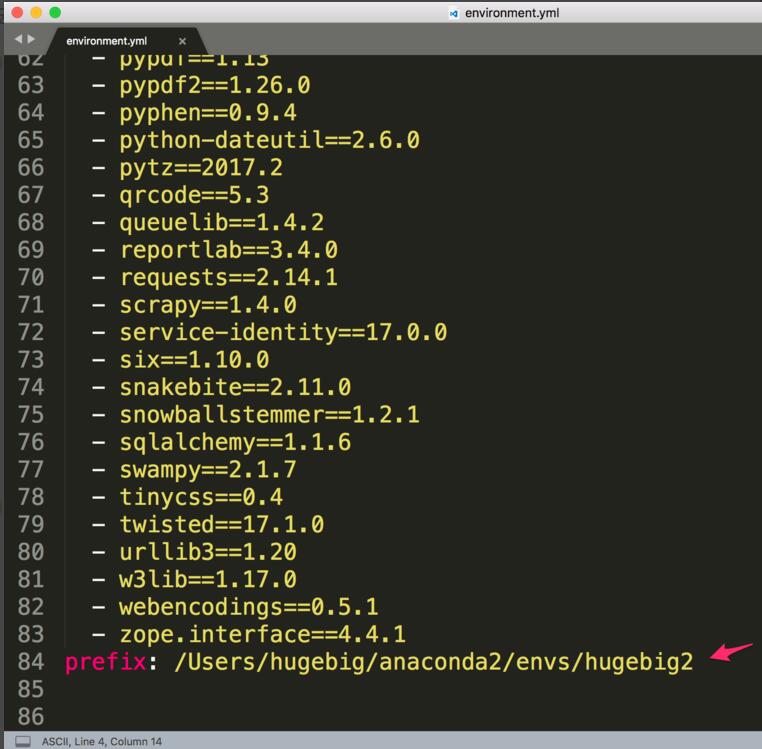Screen dimensions: 762x749
Task: Click the service-identity==17.0.0 entry
Action: 283,332
